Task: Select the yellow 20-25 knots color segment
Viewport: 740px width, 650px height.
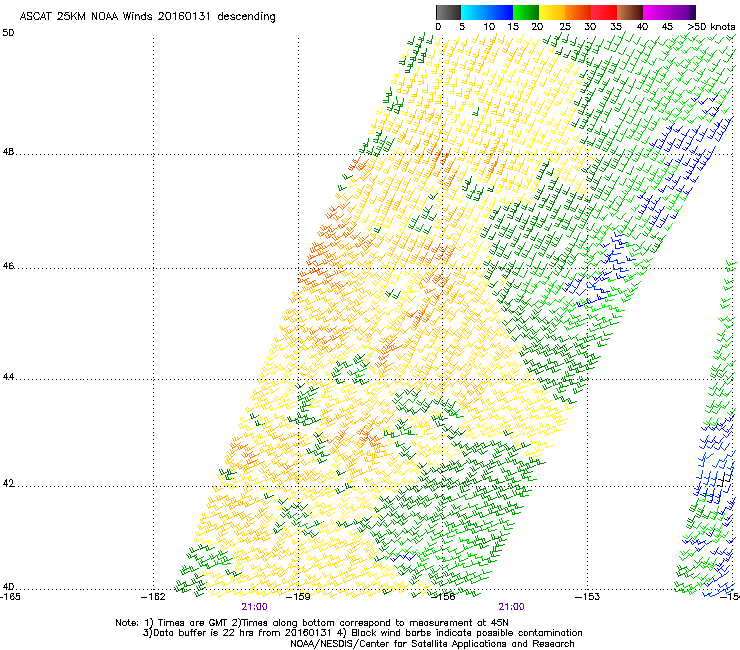Action: click(552, 12)
